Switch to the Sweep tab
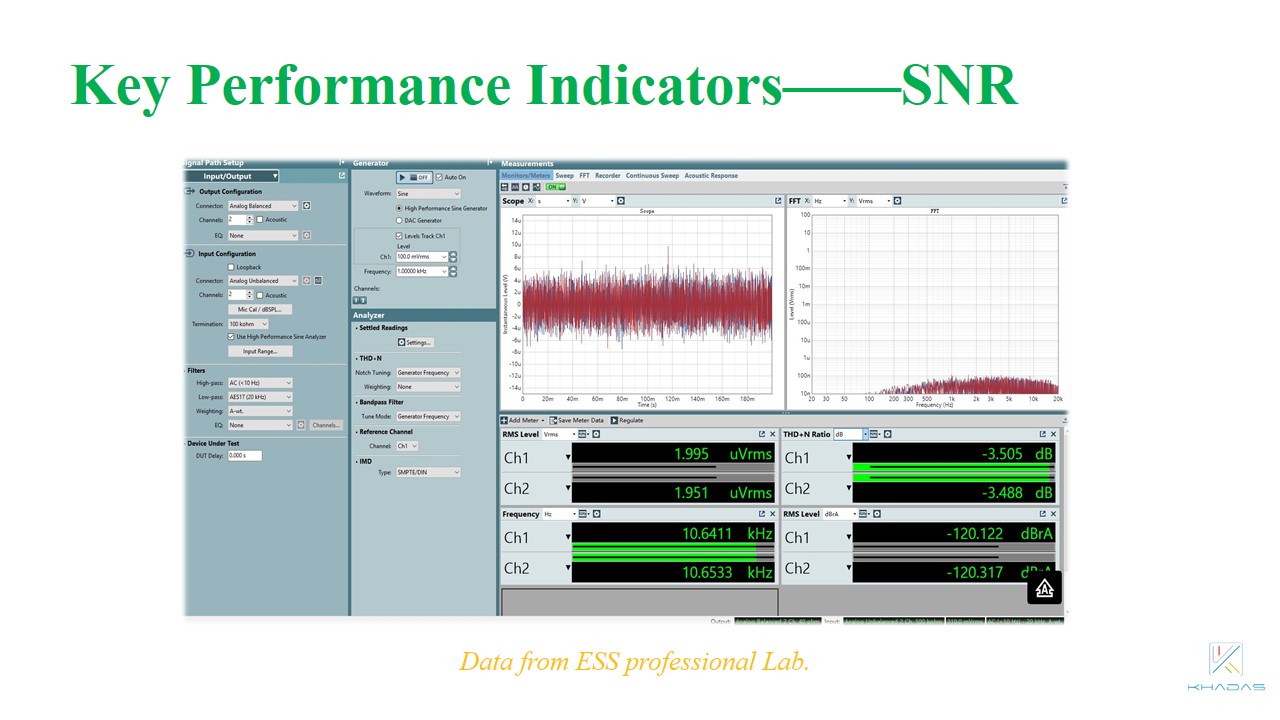 click(x=565, y=175)
